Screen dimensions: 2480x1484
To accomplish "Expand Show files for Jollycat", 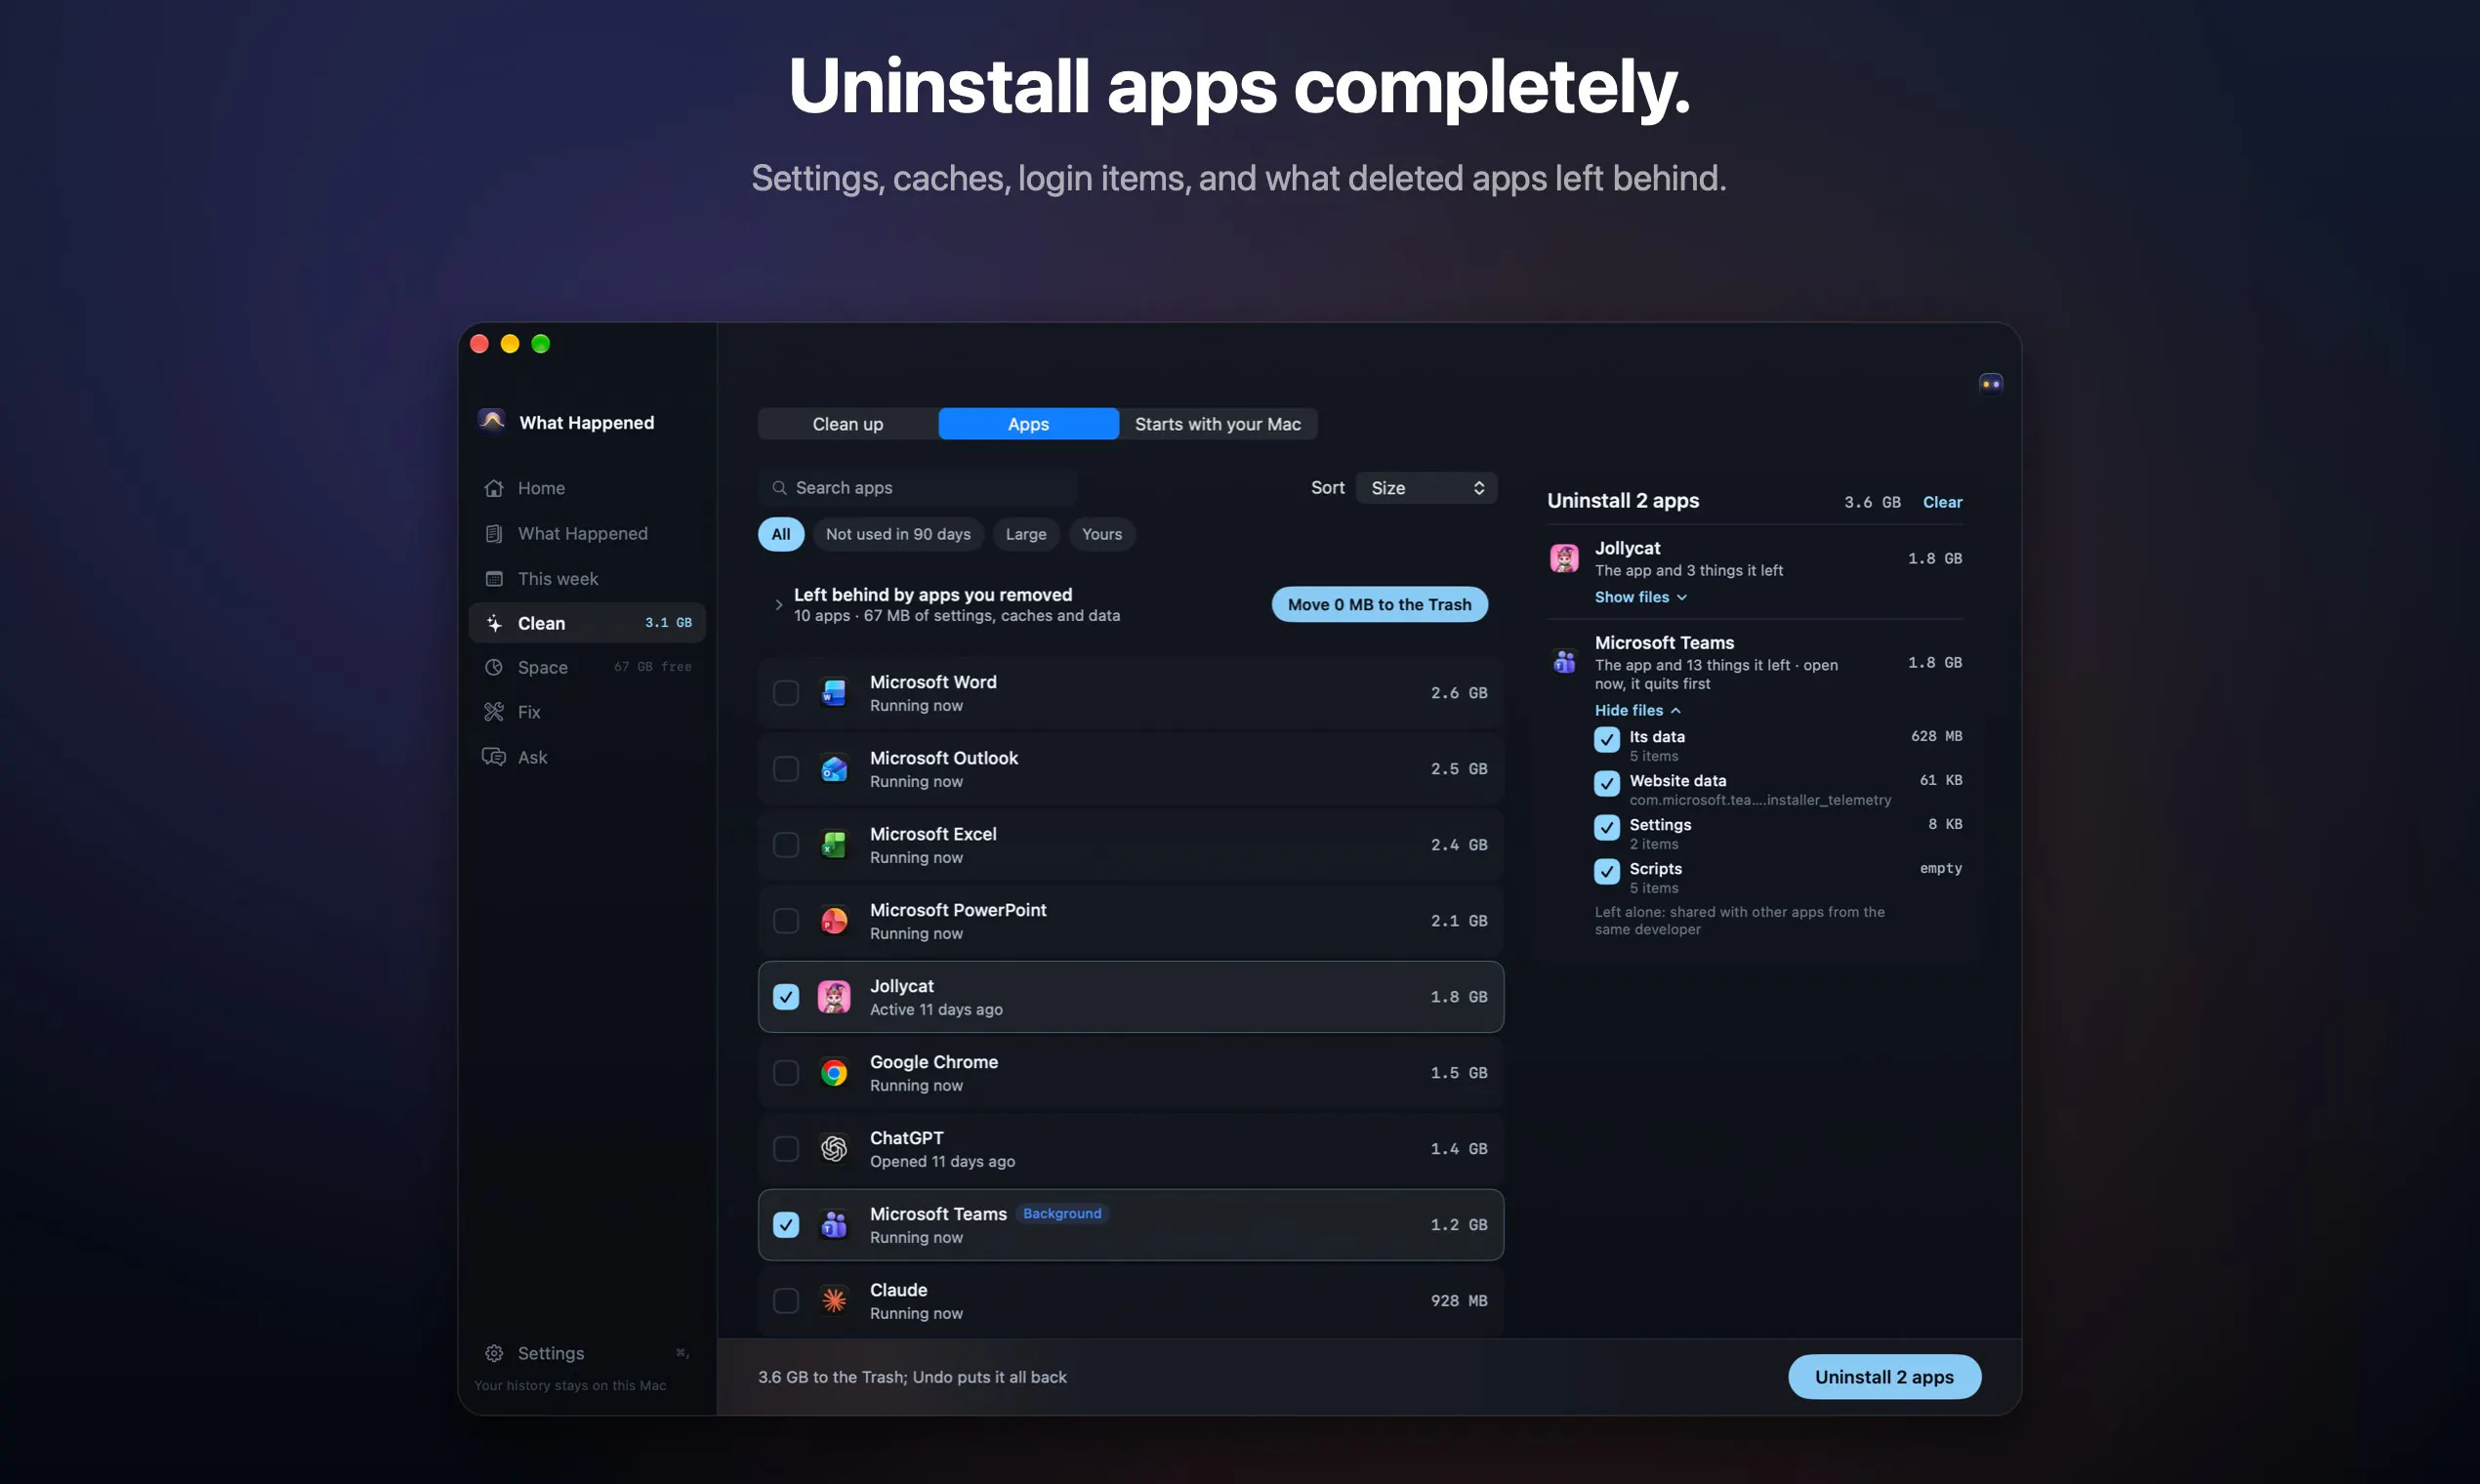I will coord(1640,597).
